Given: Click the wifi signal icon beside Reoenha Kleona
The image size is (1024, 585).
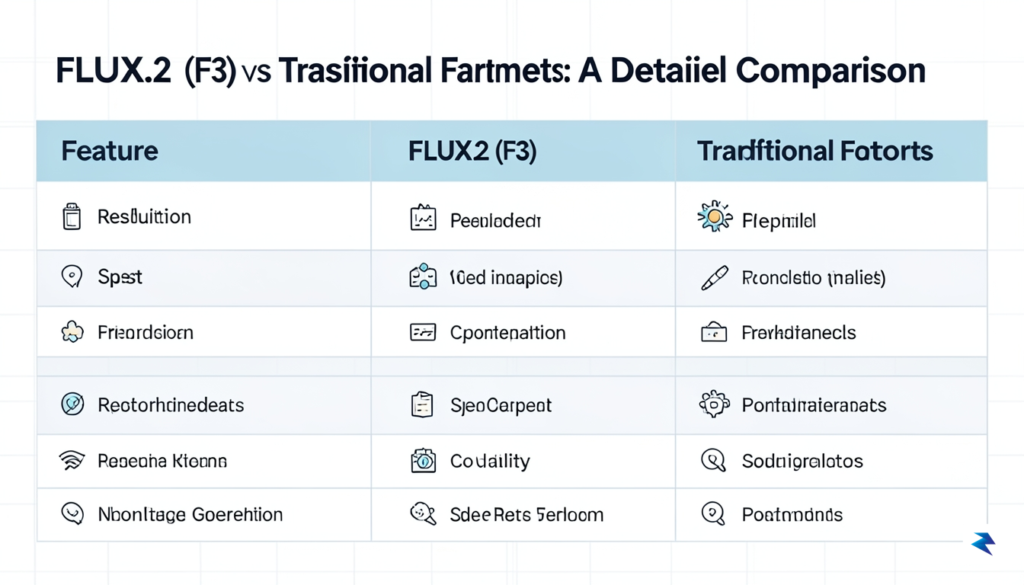Looking at the screenshot, I should [72, 460].
